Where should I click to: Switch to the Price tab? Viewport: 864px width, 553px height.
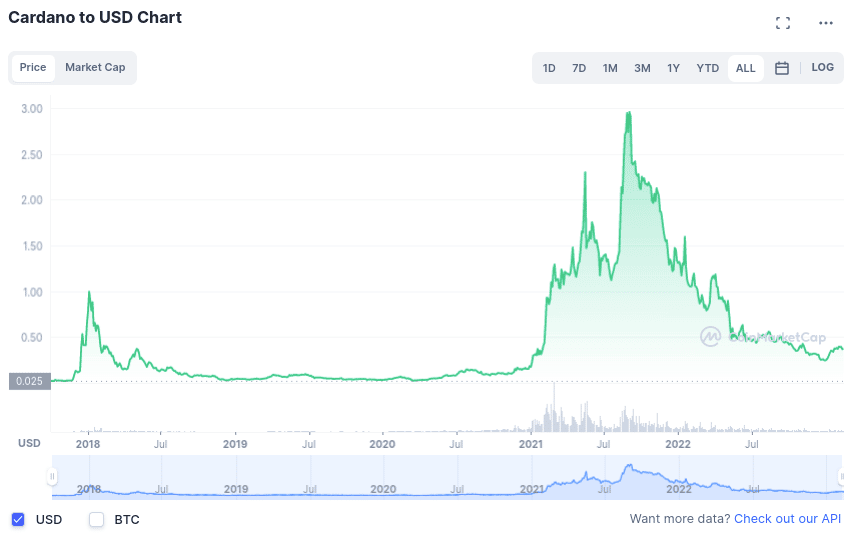tap(33, 68)
